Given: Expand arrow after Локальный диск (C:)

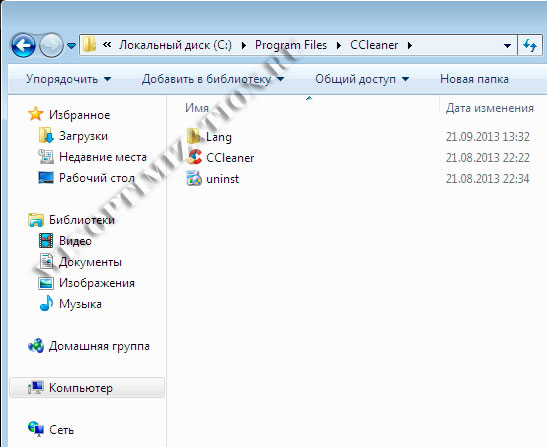Looking at the screenshot, I should 243,45.
